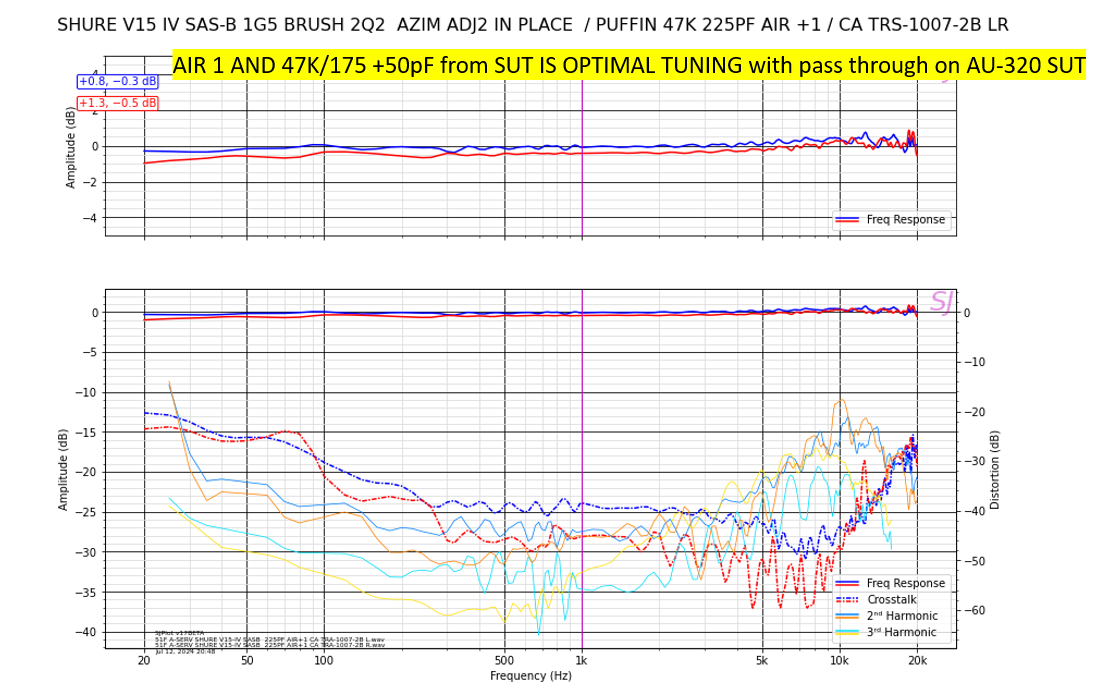Click "Amplitude (dB)" label of the lower chart
The image size is (1105, 691).
click(x=63, y=470)
